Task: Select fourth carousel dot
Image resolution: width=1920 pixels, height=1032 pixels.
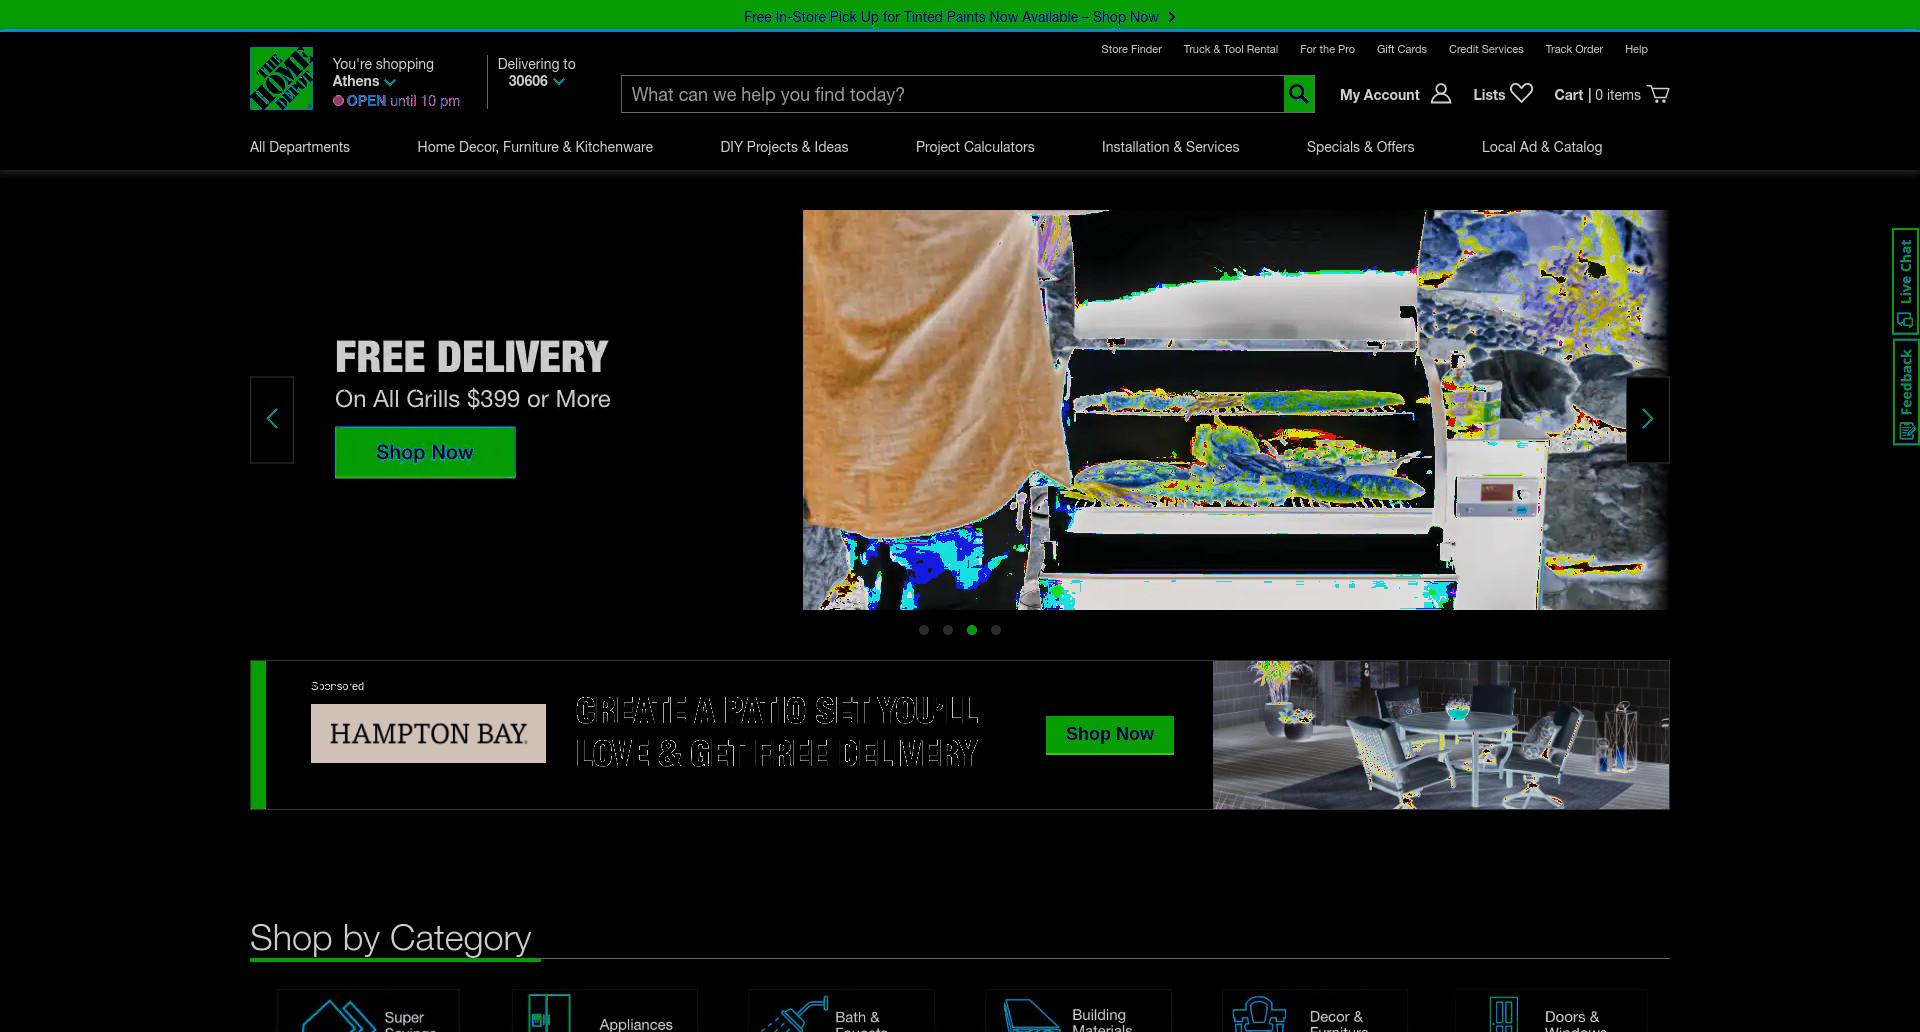Action: 996,630
